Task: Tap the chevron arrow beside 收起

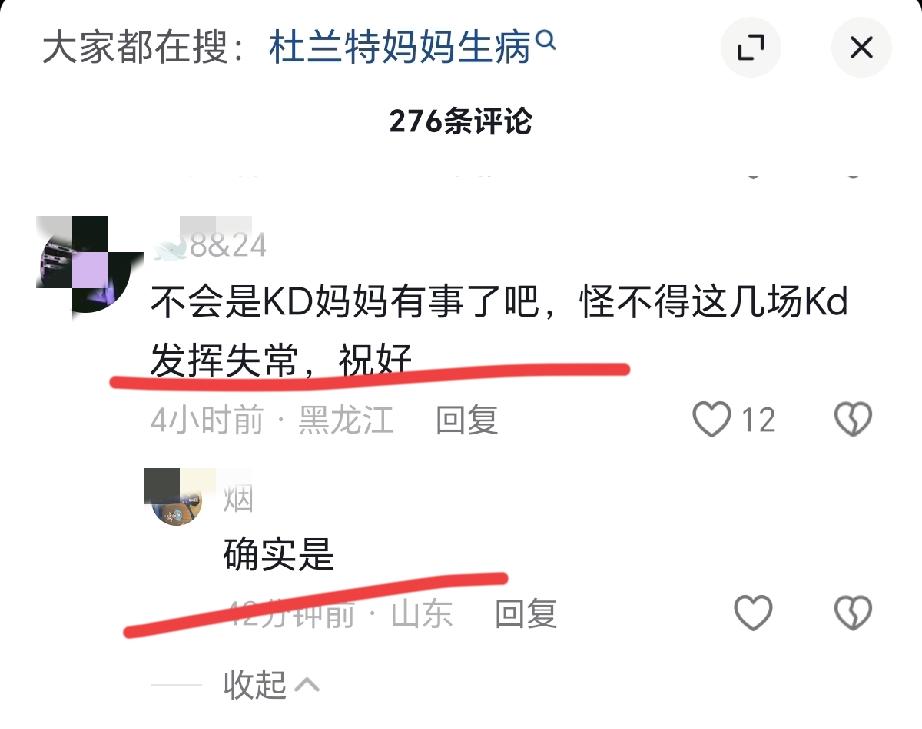Action: 307,685
